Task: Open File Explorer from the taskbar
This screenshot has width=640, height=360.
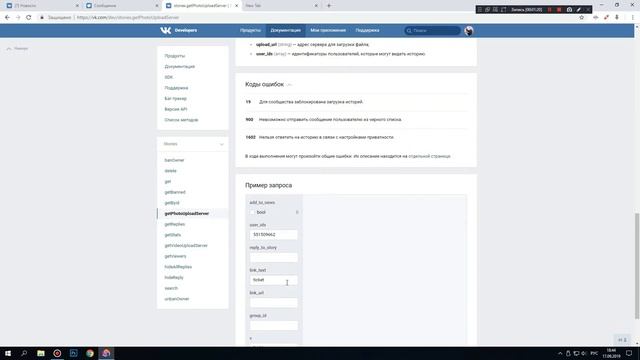Action: click(41, 353)
